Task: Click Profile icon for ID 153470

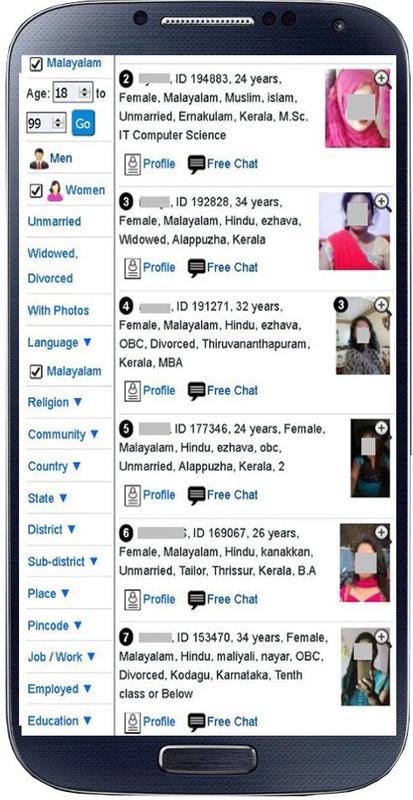Action: coord(133,722)
